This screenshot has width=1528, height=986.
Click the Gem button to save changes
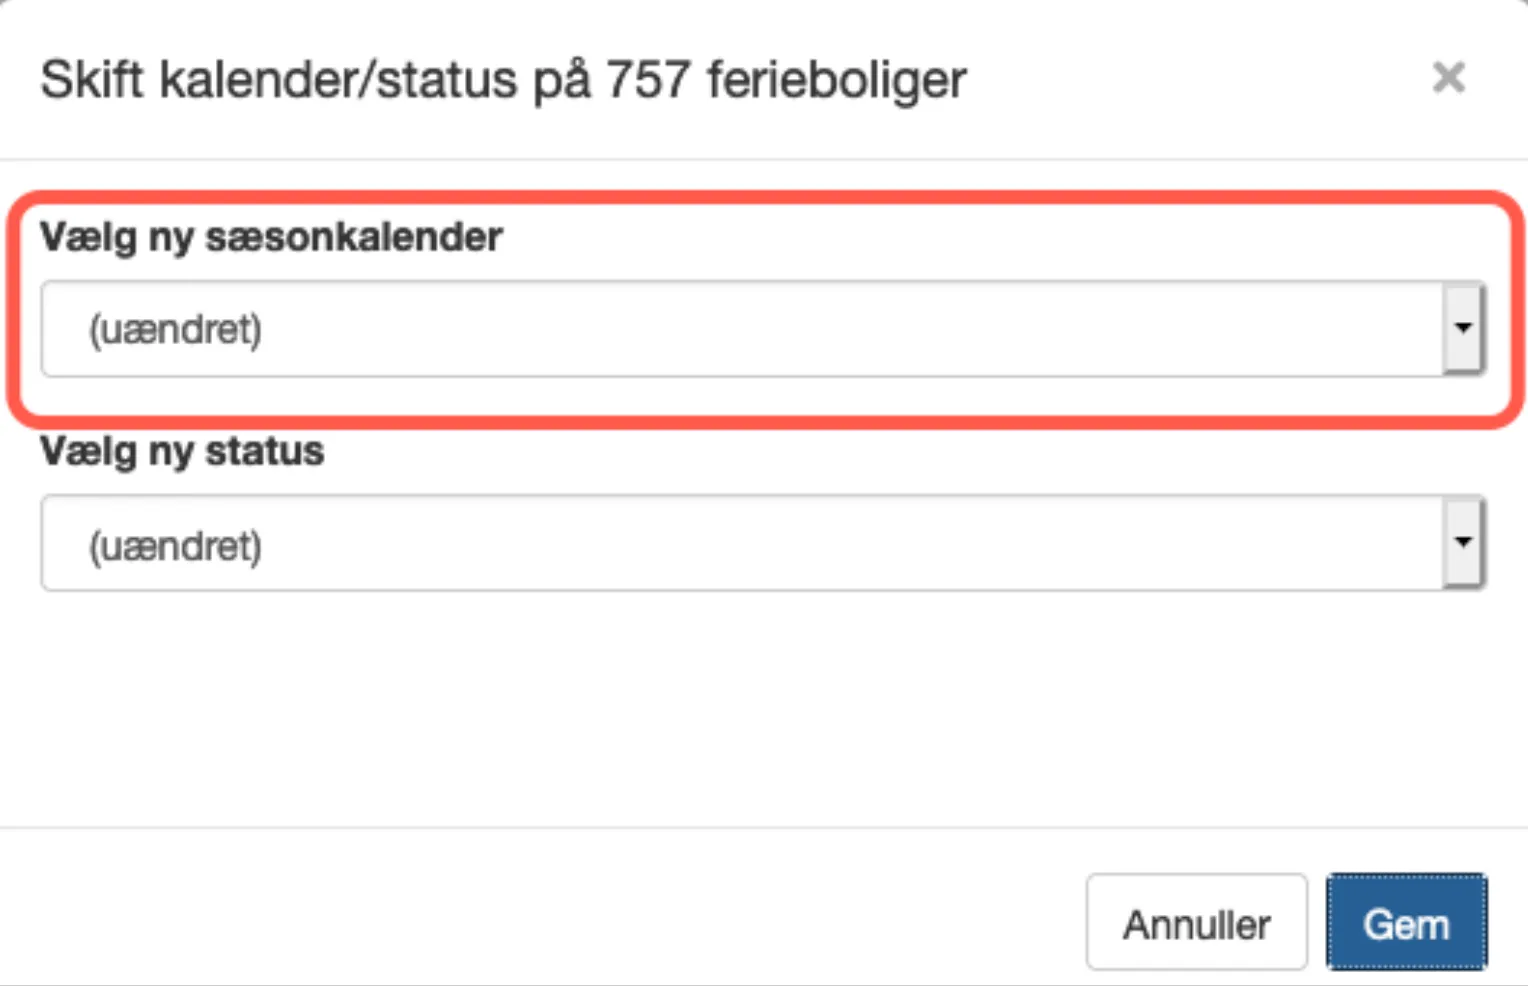click(x=1405, y=922)
